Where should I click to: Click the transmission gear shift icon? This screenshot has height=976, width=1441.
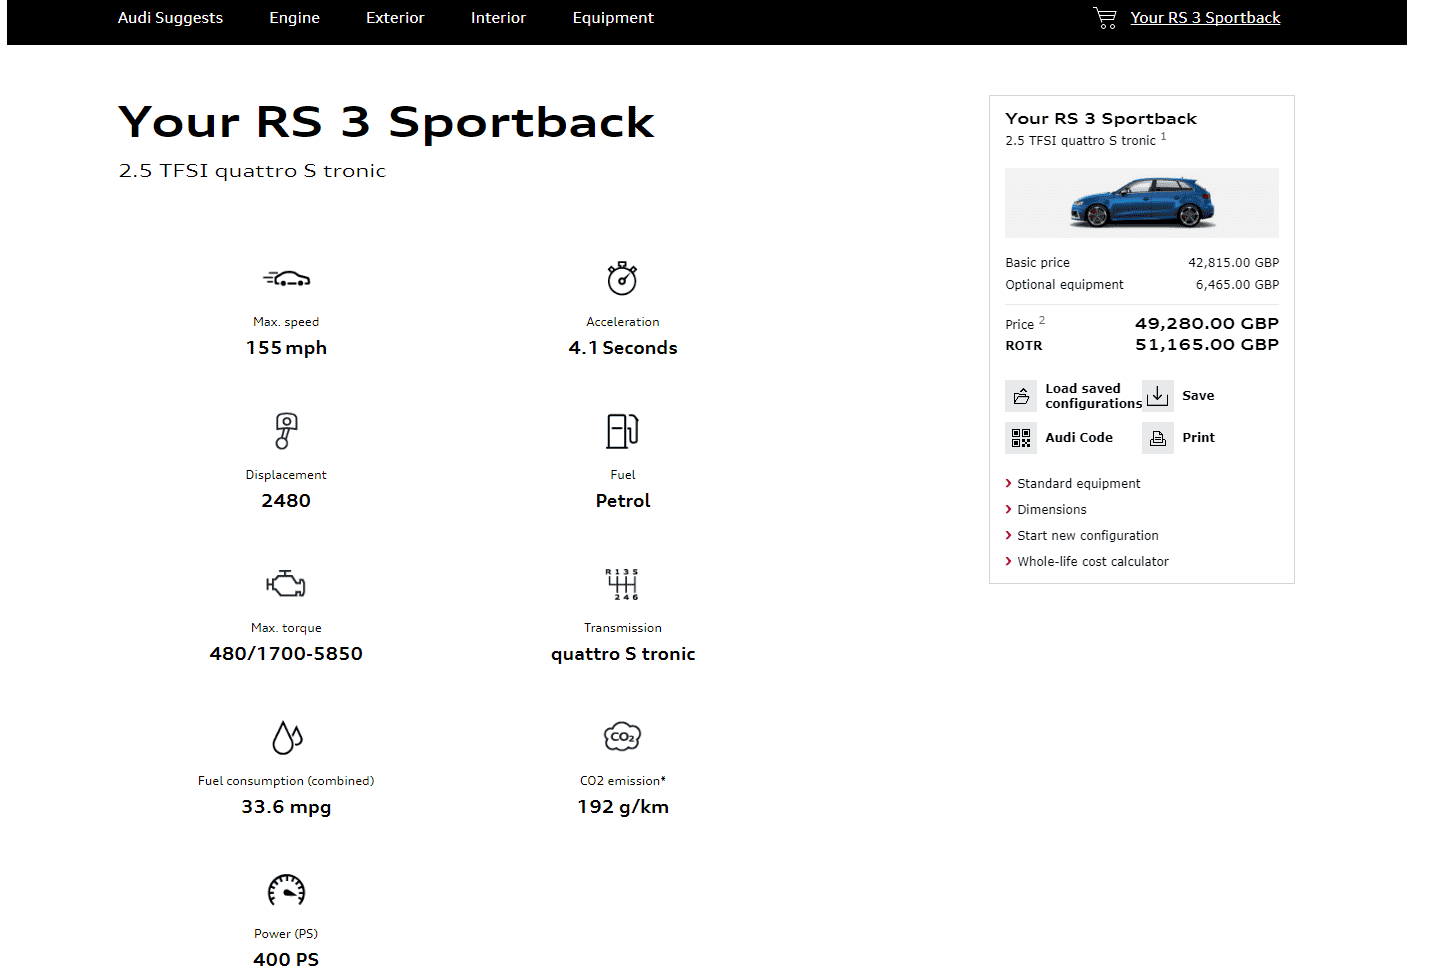coord(622,584)
